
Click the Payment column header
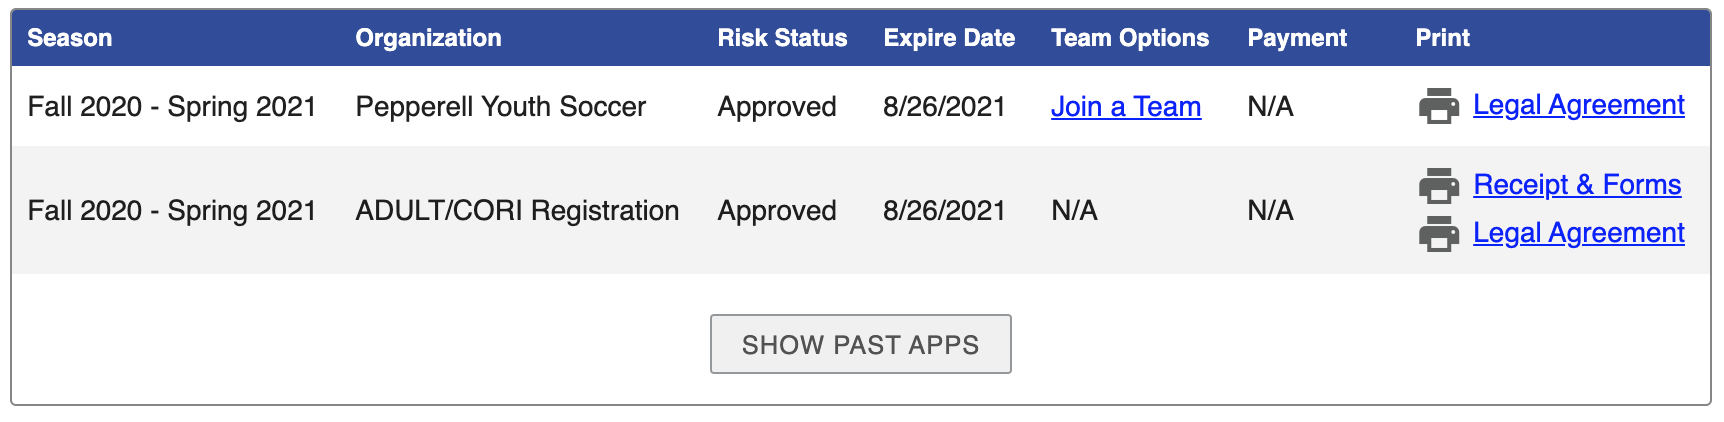[1296, 38]
